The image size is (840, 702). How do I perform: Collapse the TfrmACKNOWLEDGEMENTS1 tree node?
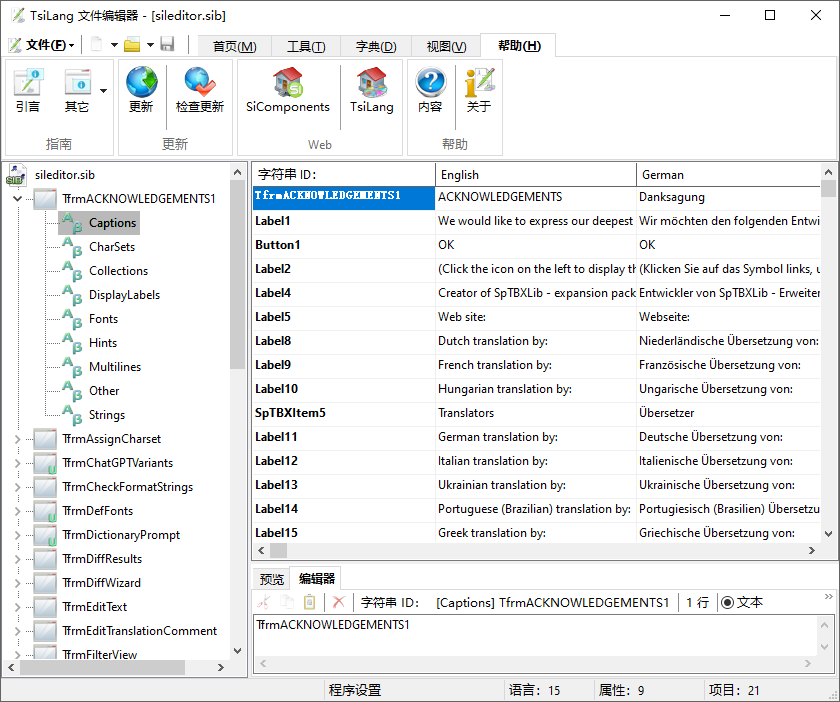pos(17,199)
